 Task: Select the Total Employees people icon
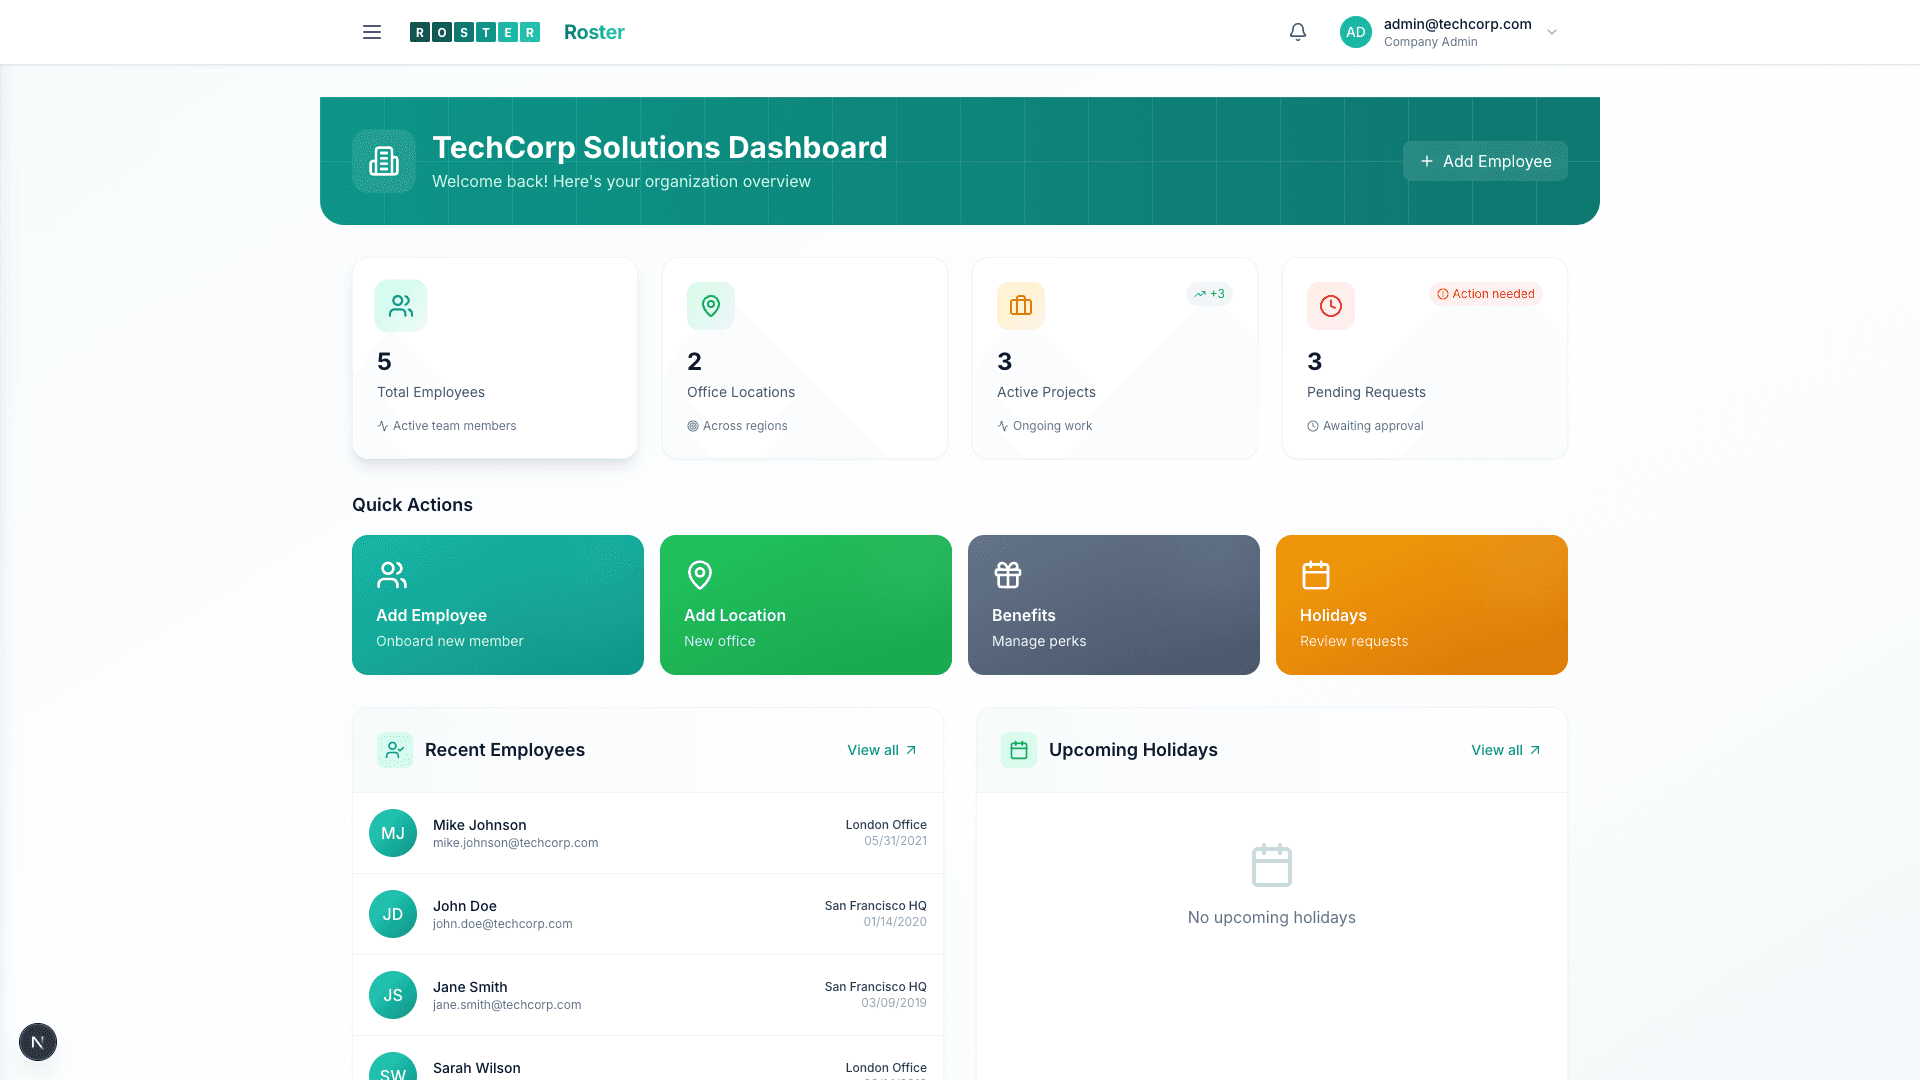pyautogui.click(x=400, y=306)
